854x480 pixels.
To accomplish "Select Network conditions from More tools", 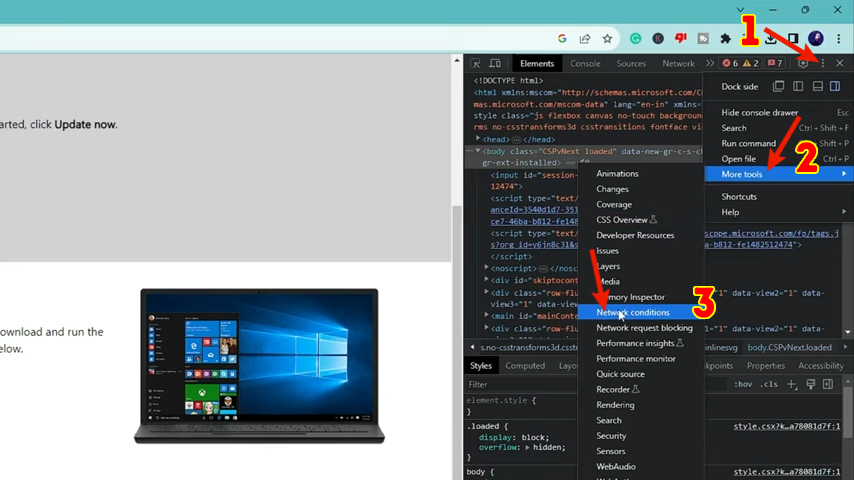I will click(x=640, y=312).
